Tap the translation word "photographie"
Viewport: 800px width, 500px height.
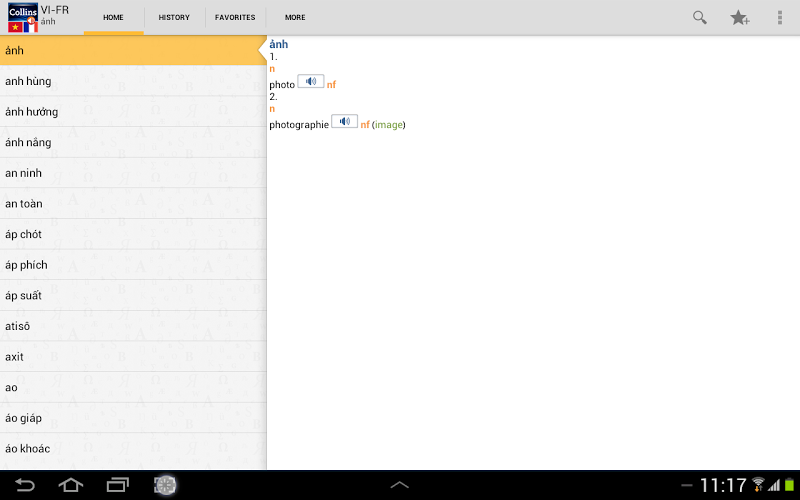299,124
